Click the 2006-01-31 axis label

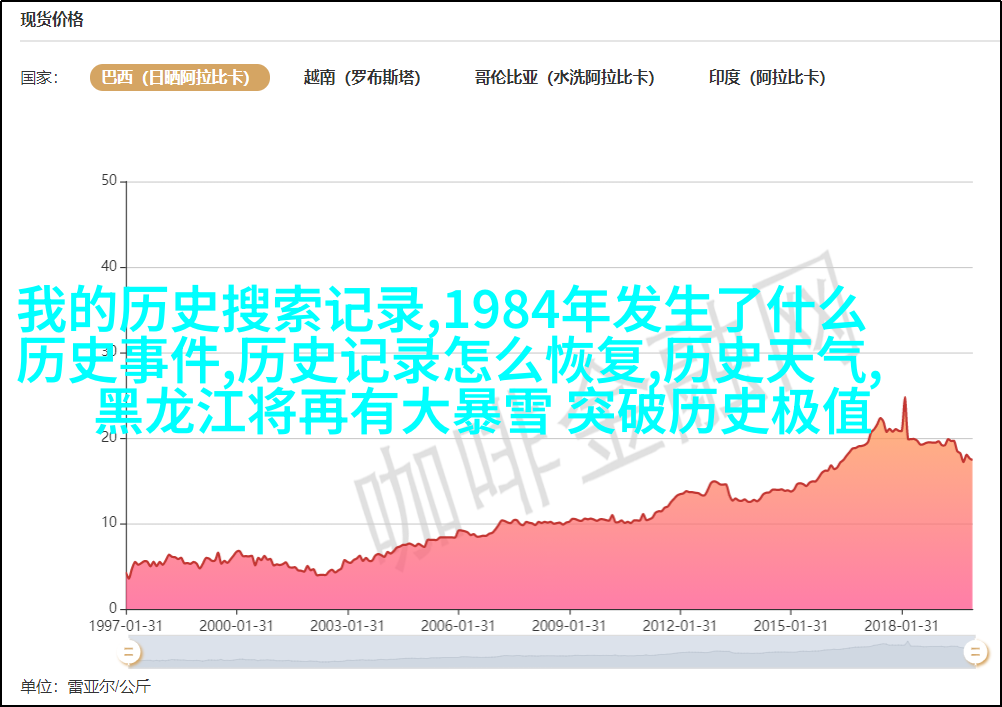[x=458, y=625]
